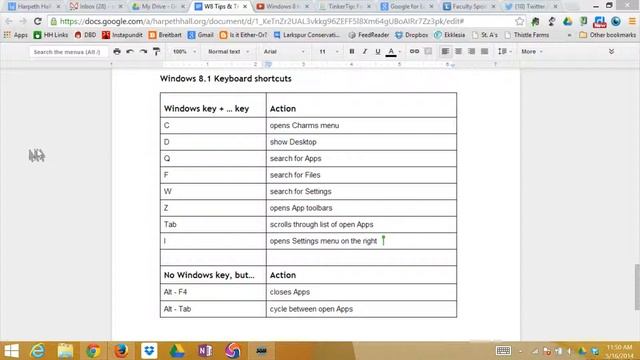Viewport: 640px width, 360px height.
Task: Insert a comment from toolbar
Action: click(x=428, y=51)
